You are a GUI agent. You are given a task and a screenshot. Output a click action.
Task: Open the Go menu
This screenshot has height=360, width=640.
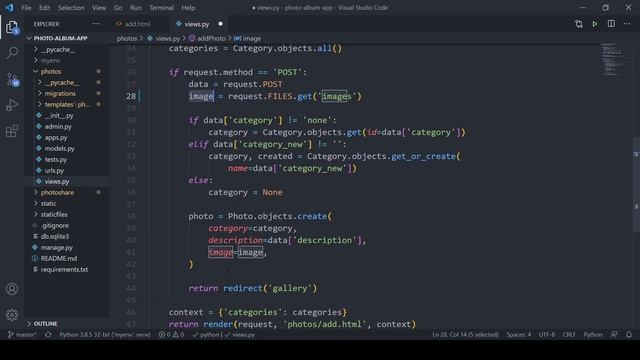click(x=118, y=8)
